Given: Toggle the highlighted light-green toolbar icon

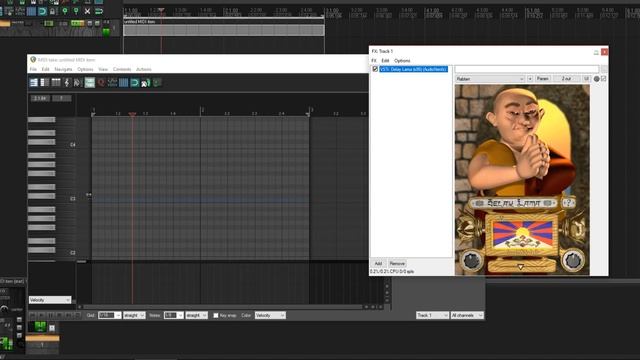Looking at the screenshot, I should pyautogui.click(x=90, y=83).
